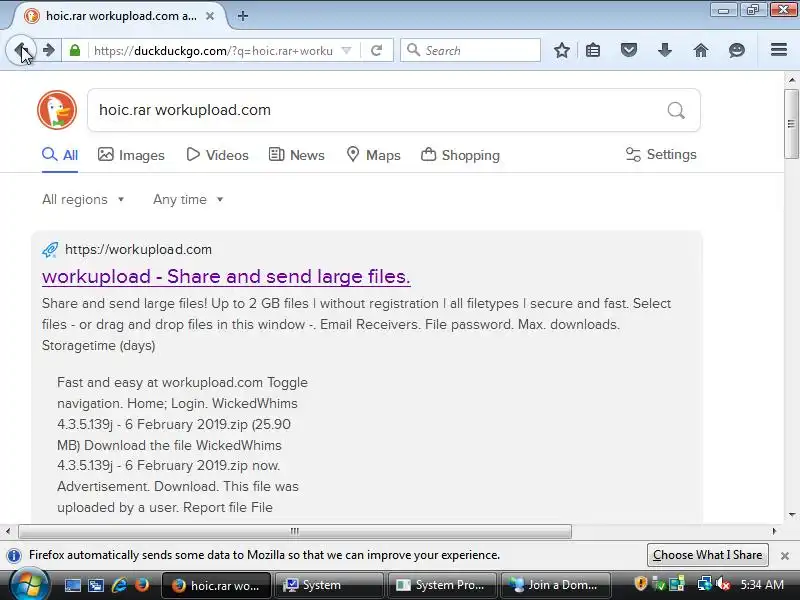Click the horizontal scrollbar thumb
The width and height of the screenshot is (800, 600).
coord(295,531)
